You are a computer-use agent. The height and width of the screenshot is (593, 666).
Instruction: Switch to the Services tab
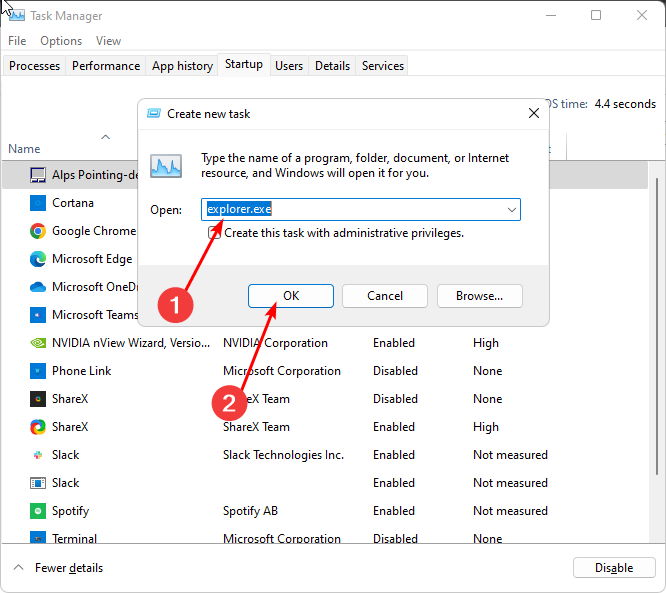(383, 66)
